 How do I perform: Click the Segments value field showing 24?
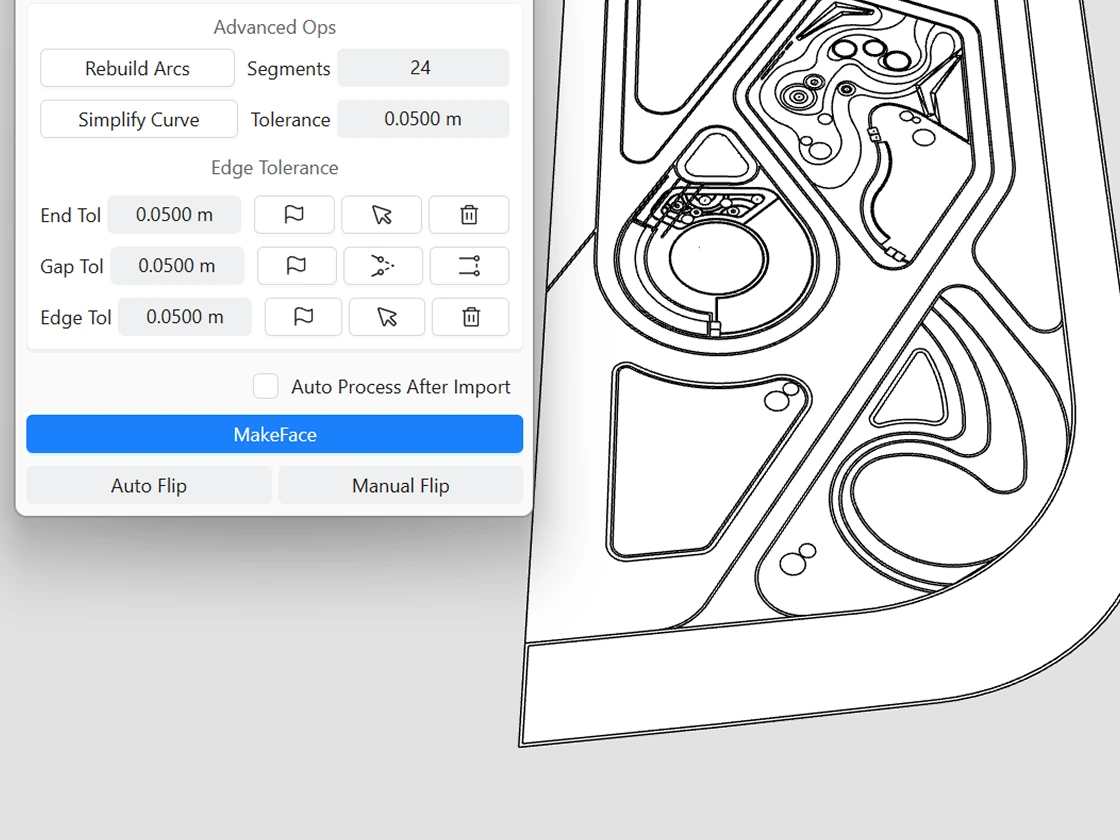point(422,68)
